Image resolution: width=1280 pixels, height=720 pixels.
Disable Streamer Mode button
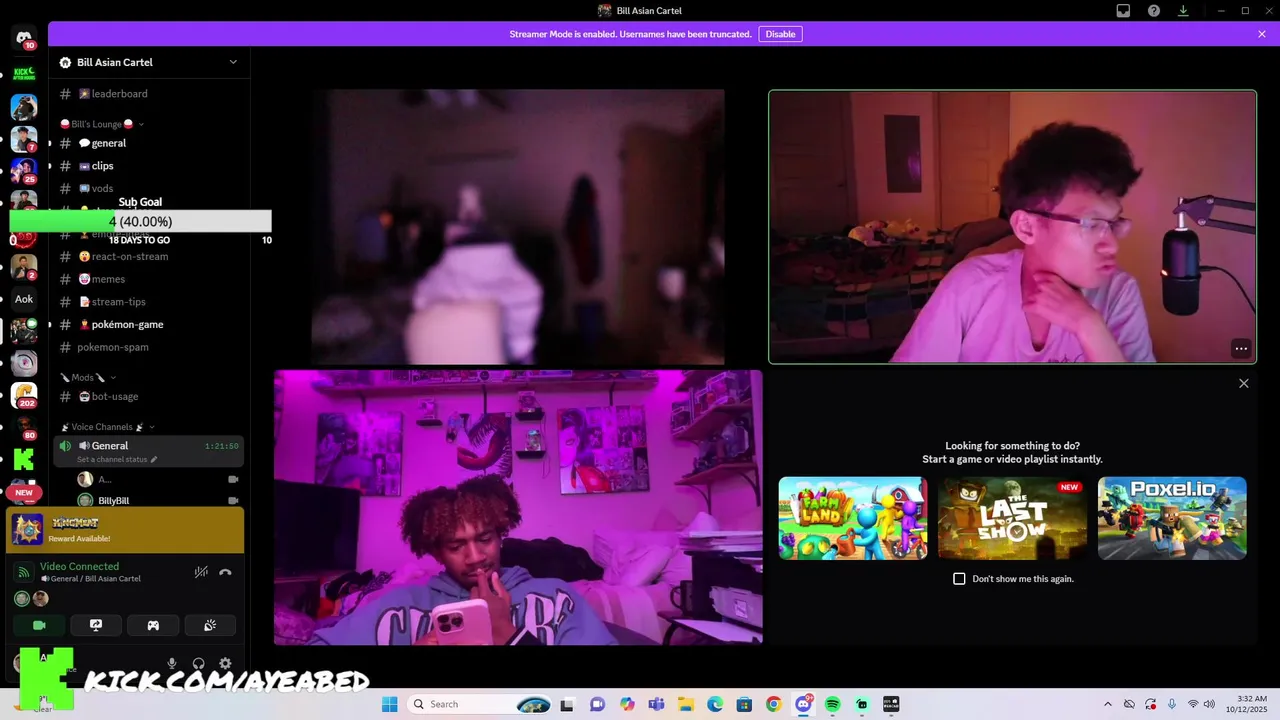[x=780, y=34]
